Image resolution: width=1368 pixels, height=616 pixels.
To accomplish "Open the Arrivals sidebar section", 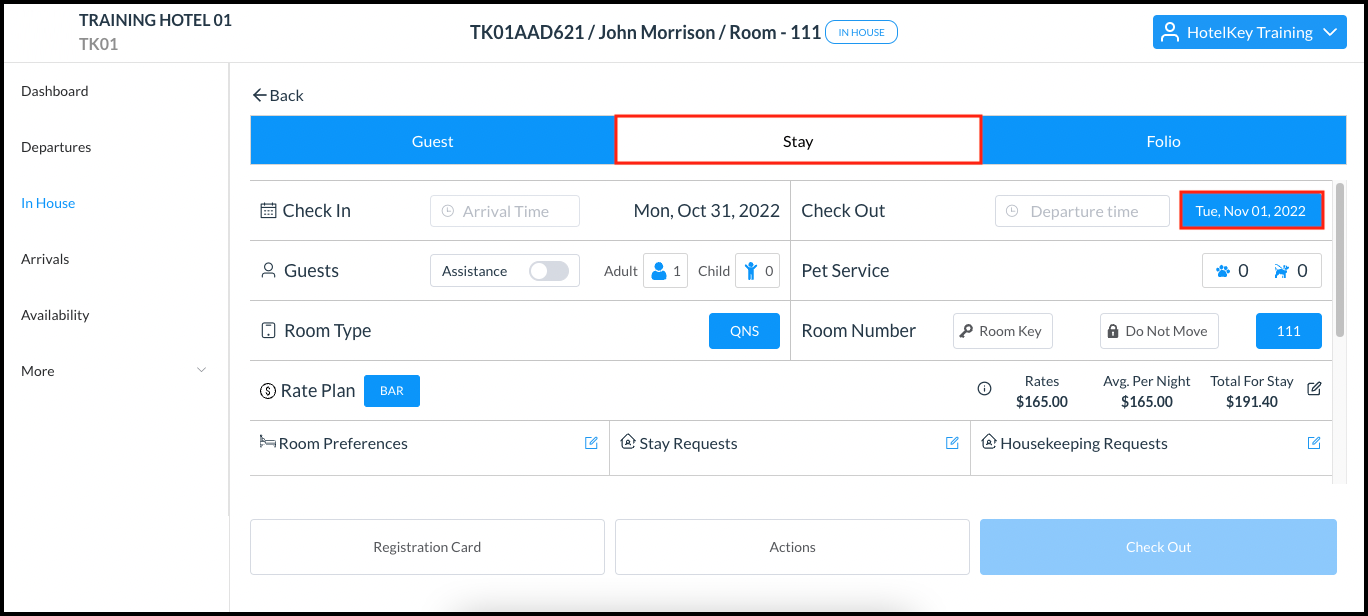I will tap(45, 258).
